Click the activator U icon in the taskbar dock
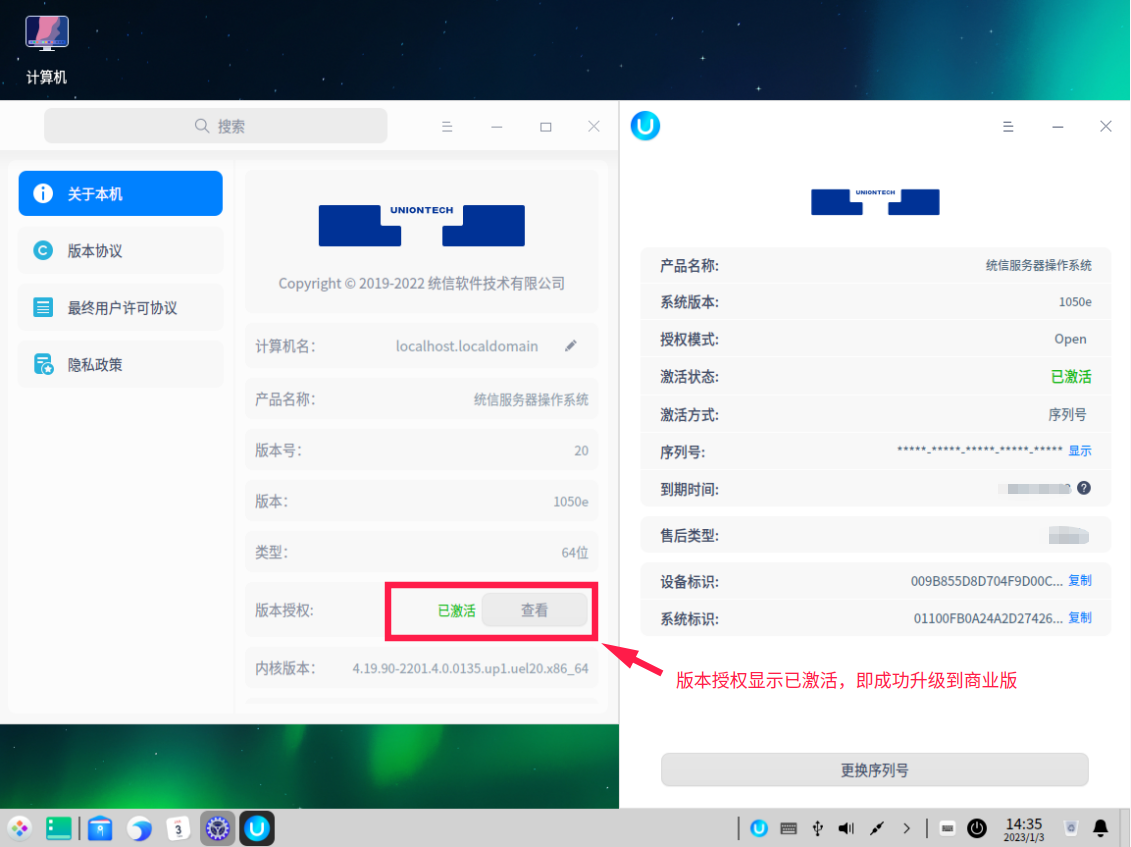 click(x=257, y=828)
